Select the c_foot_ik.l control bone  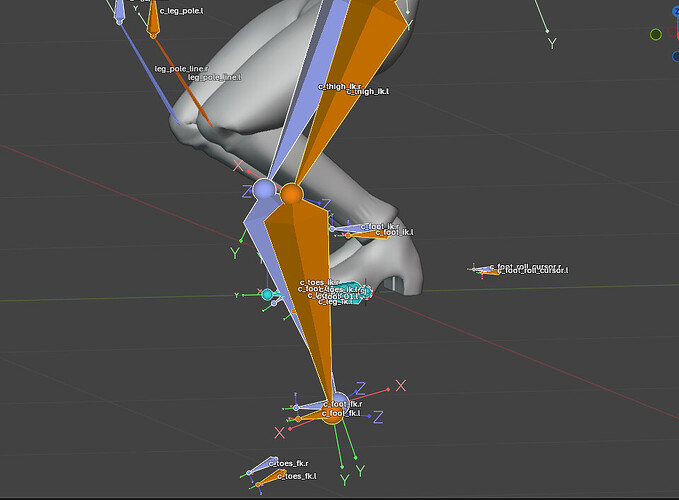(366, 235)
